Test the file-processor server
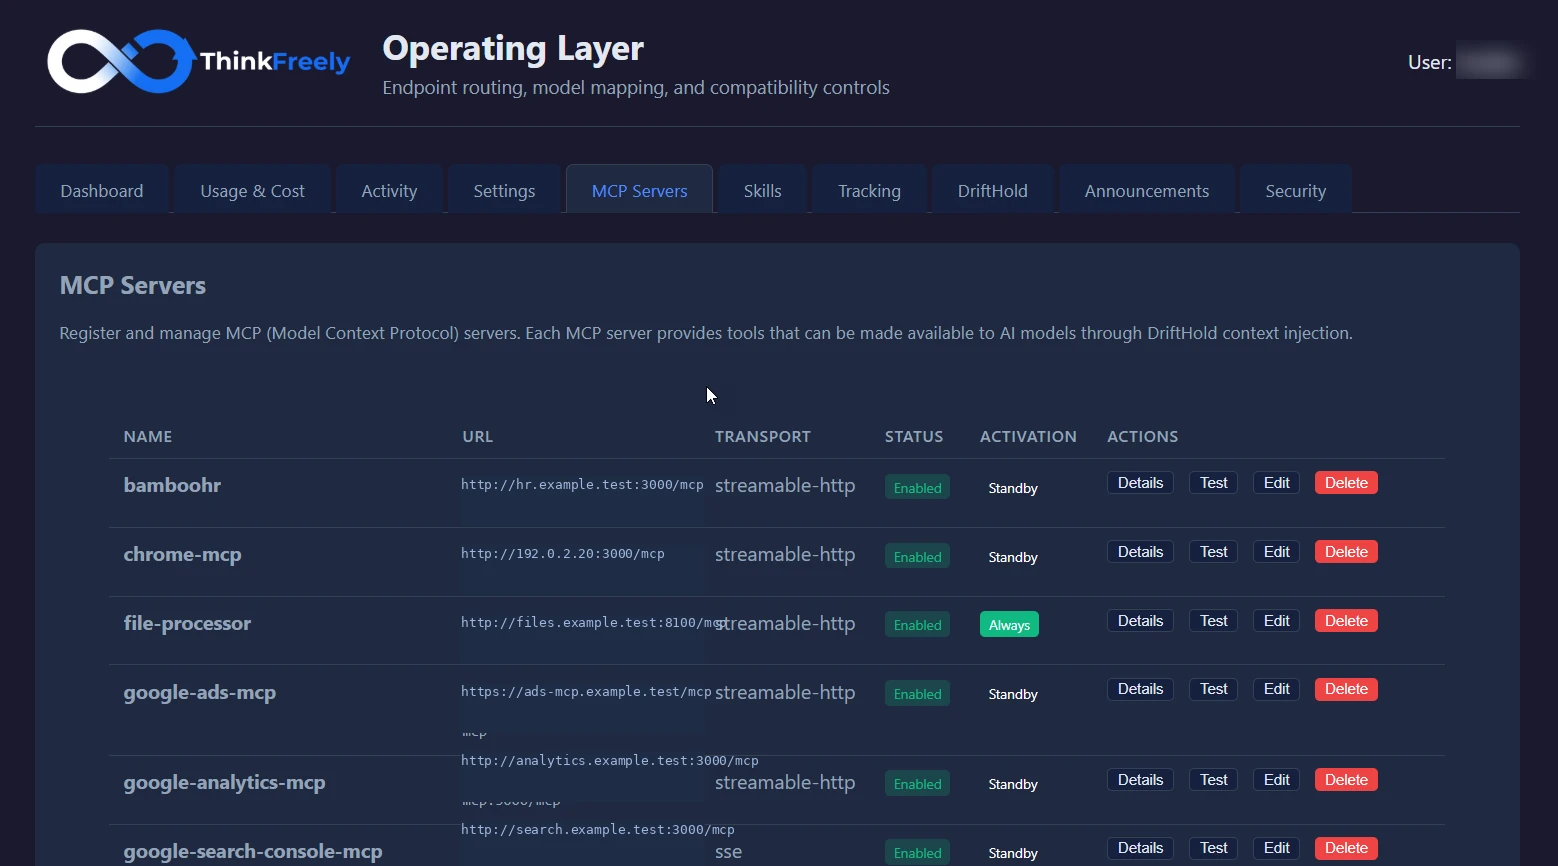This screenshot has width=1558, height=866. (1214, 621)
